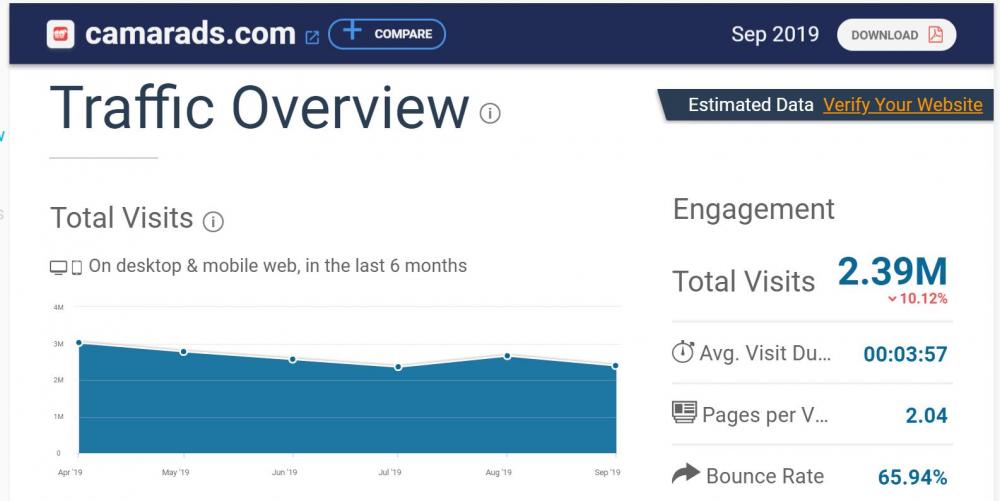Screen dimensions: 1000x501
Task: Select the Apr '19 data point on chart
Action: tap(79, 343)
